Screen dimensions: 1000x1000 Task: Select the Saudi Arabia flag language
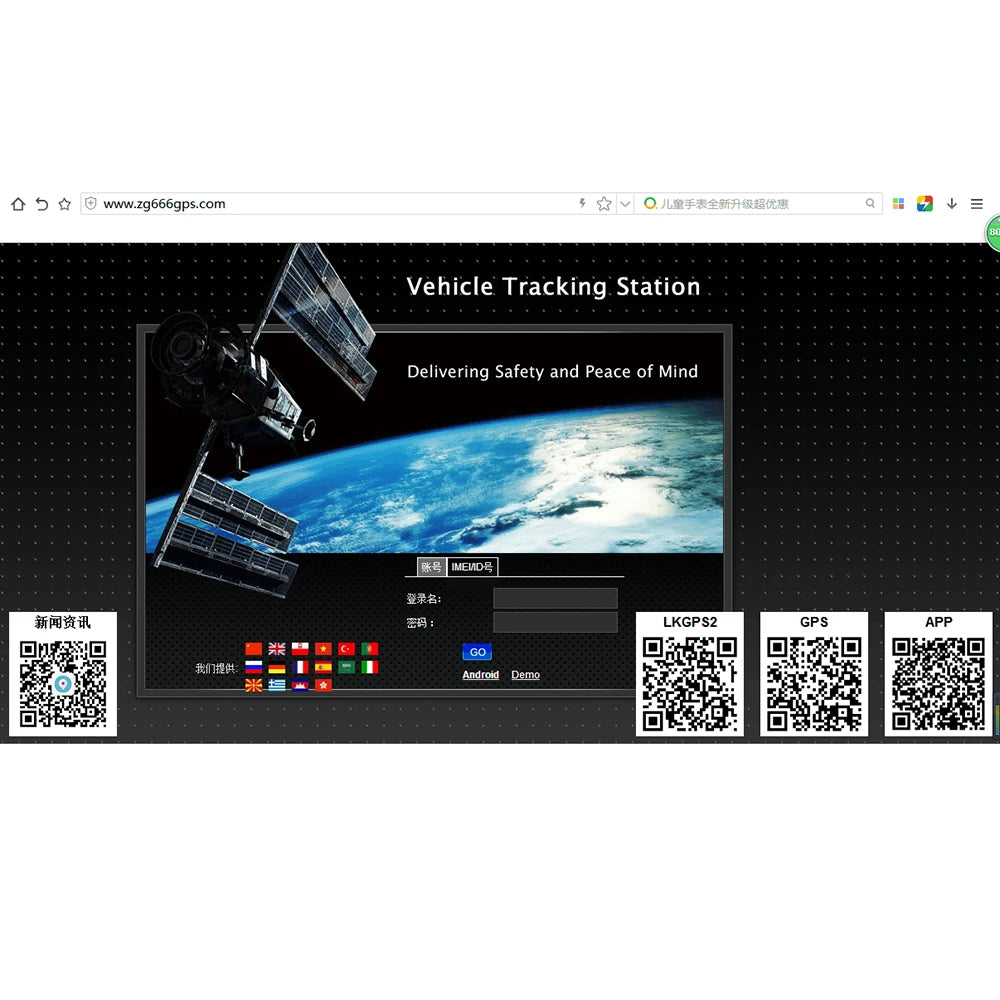coord(346,668)
